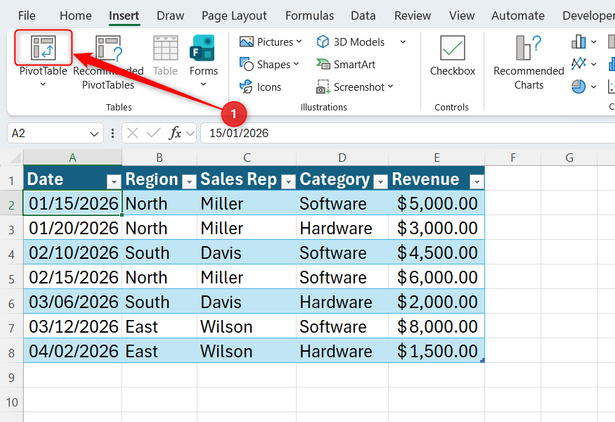
Task: Open Recommended PivotTables
Action: [108, 62]
